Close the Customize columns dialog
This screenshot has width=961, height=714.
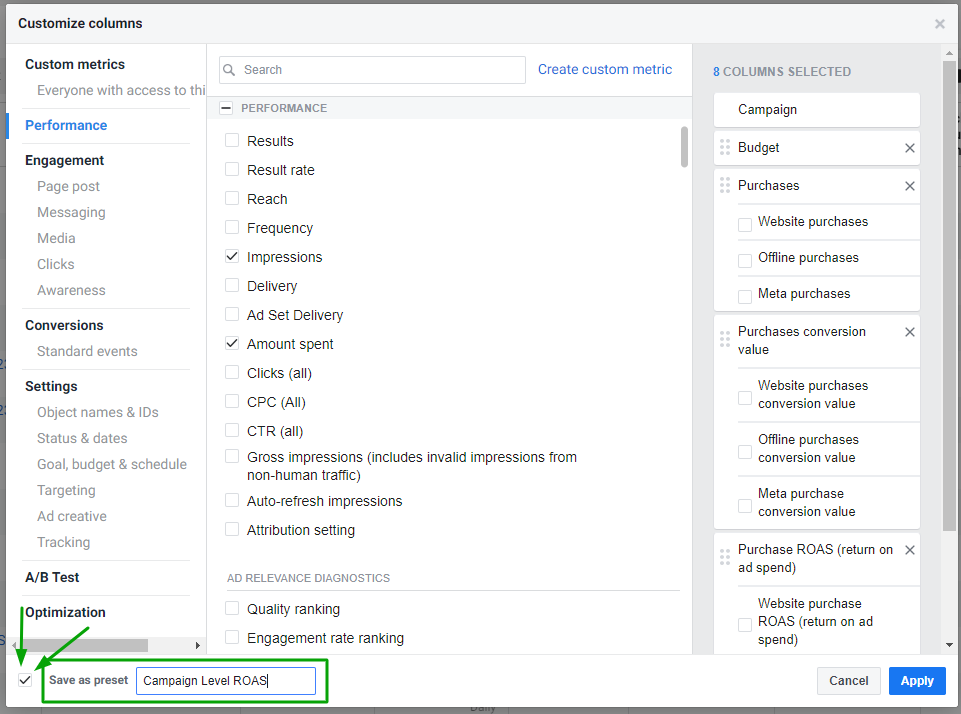[939, 24]
